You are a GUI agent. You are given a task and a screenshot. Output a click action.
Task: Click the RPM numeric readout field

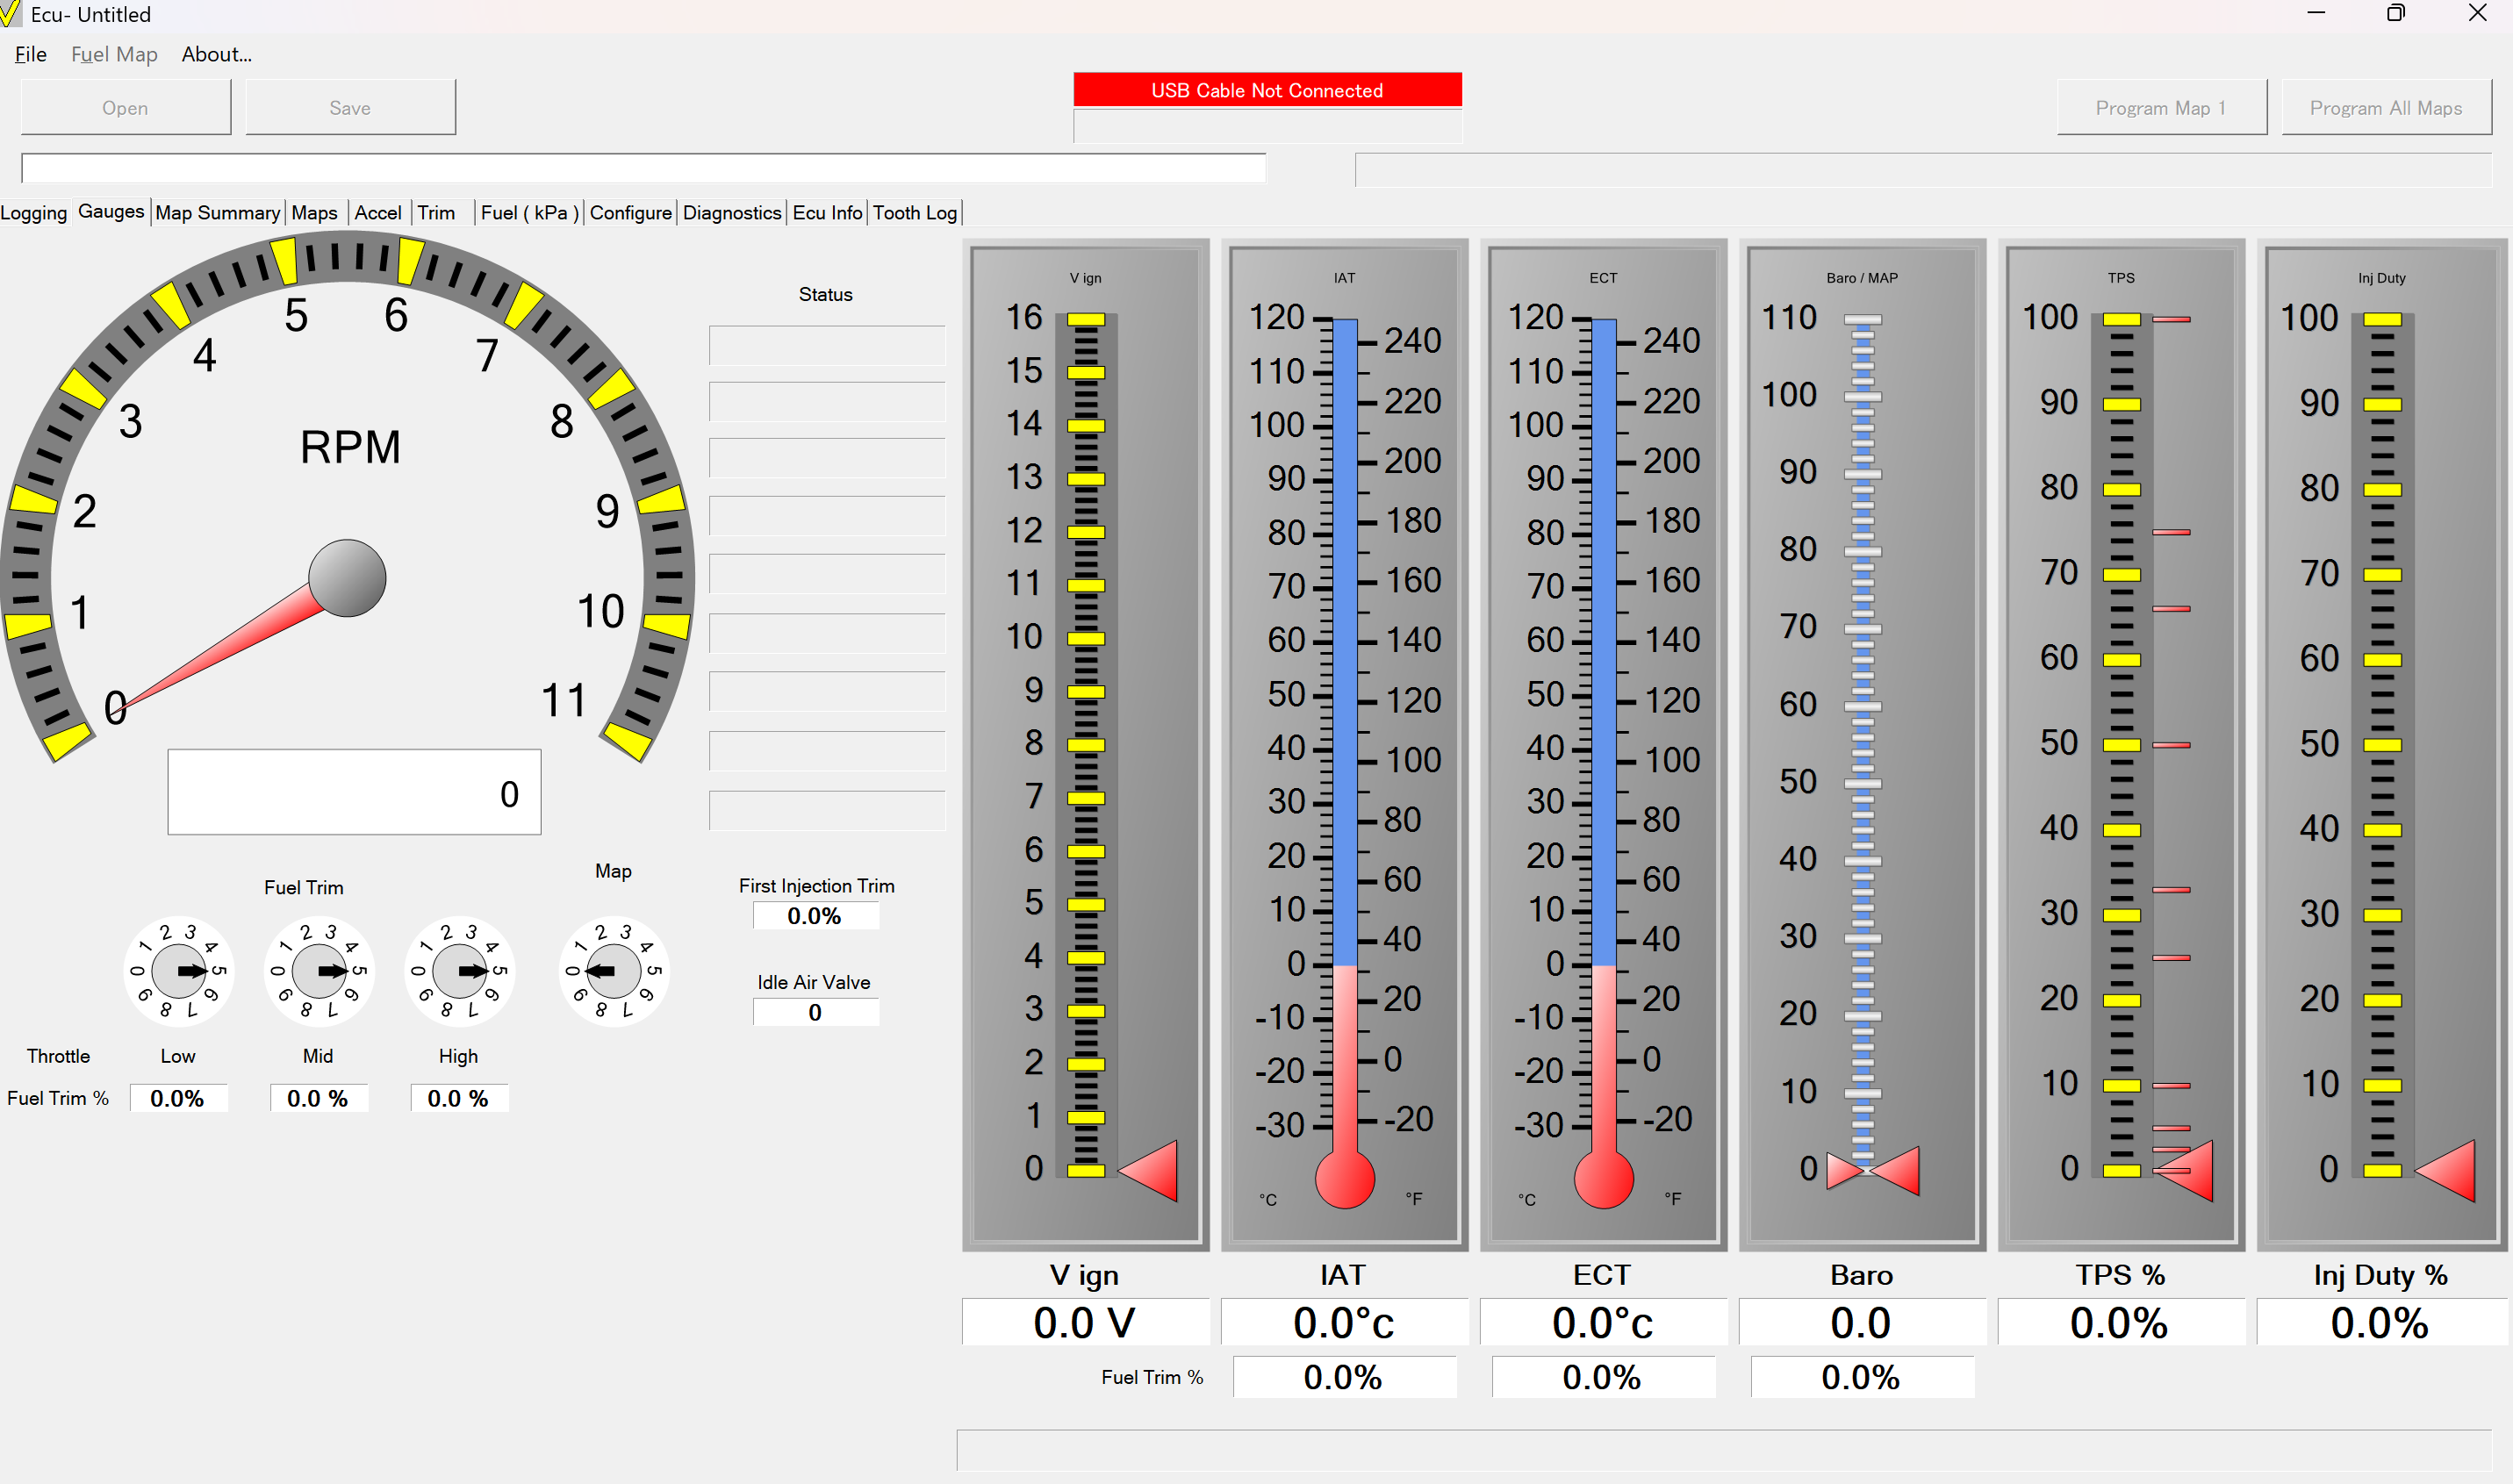(354, 792)
